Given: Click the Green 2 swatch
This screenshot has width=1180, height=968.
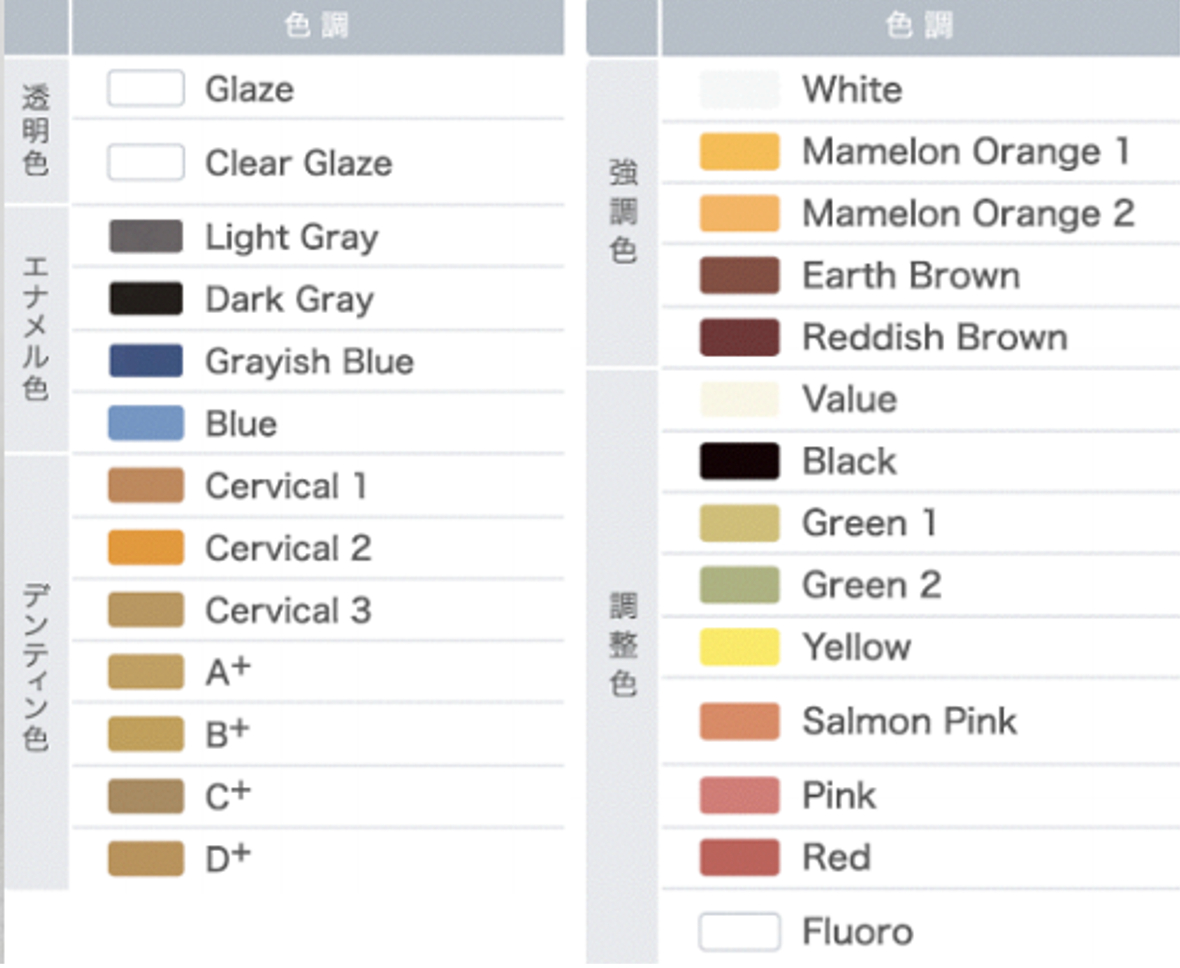Looking at the screenshot, I should [739, 585].
